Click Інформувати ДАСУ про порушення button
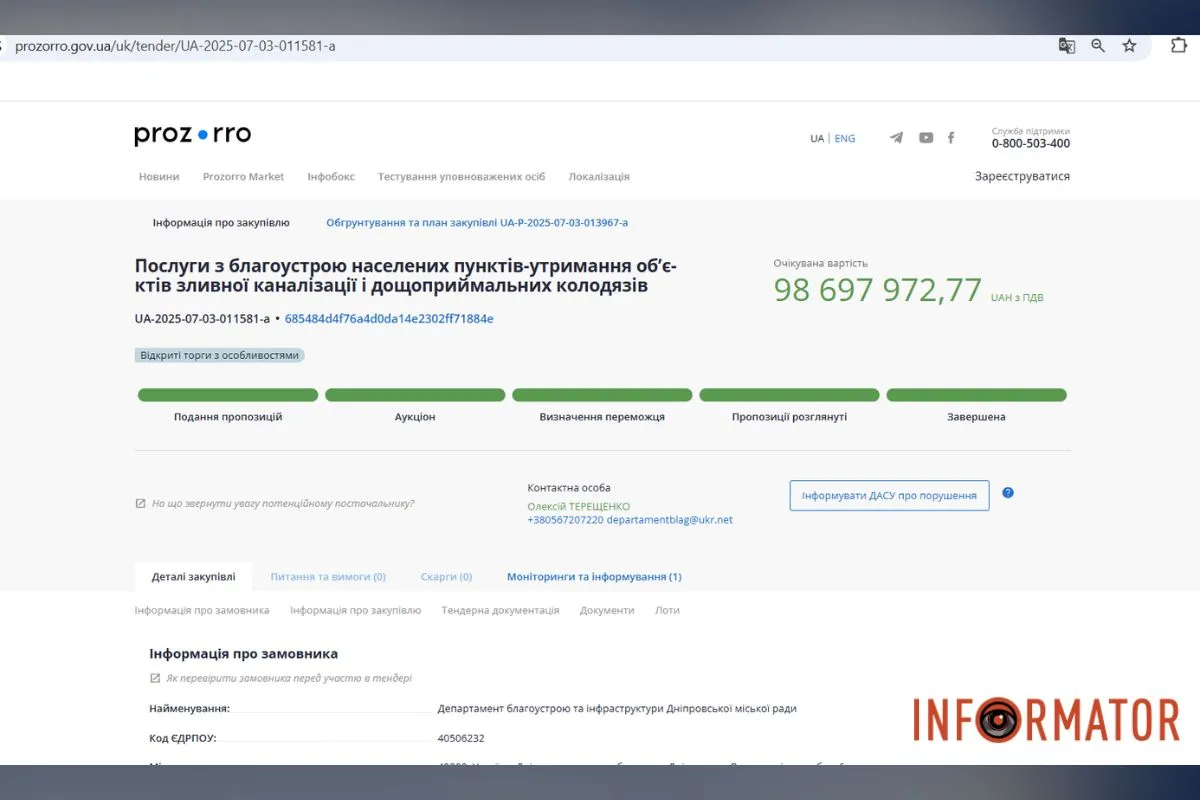Image resolution: width=1200 pixels, height=800 pixels. pyautogui.click(x=889, y=495)
